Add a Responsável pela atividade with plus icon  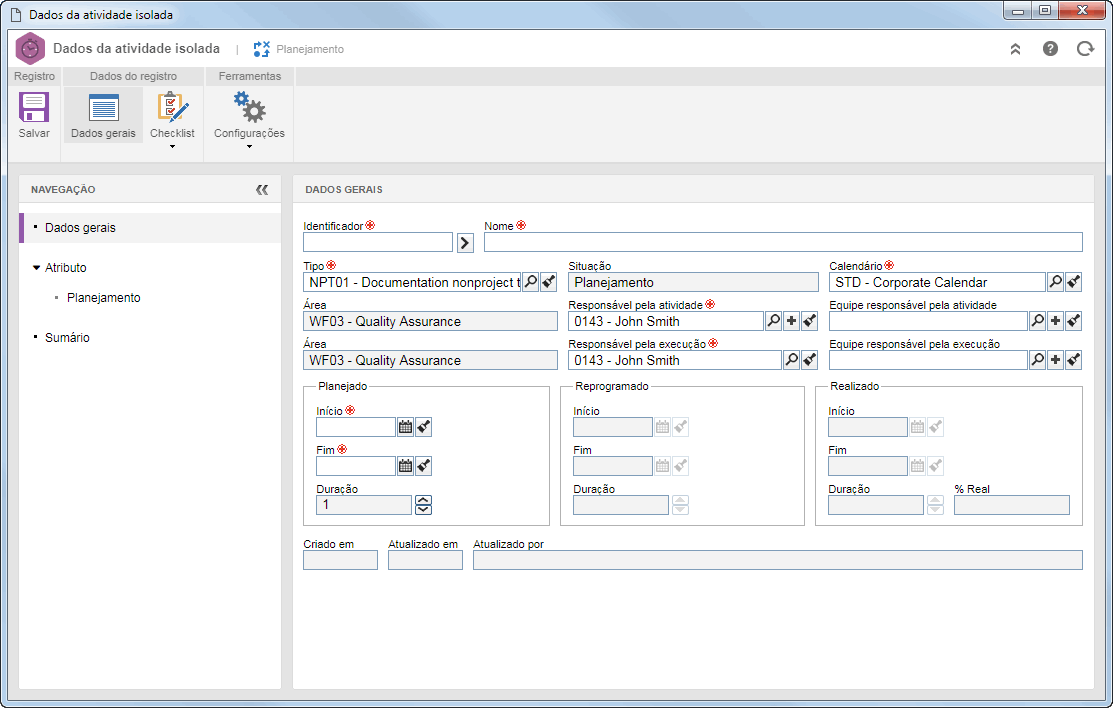click(x=791, y=321)
